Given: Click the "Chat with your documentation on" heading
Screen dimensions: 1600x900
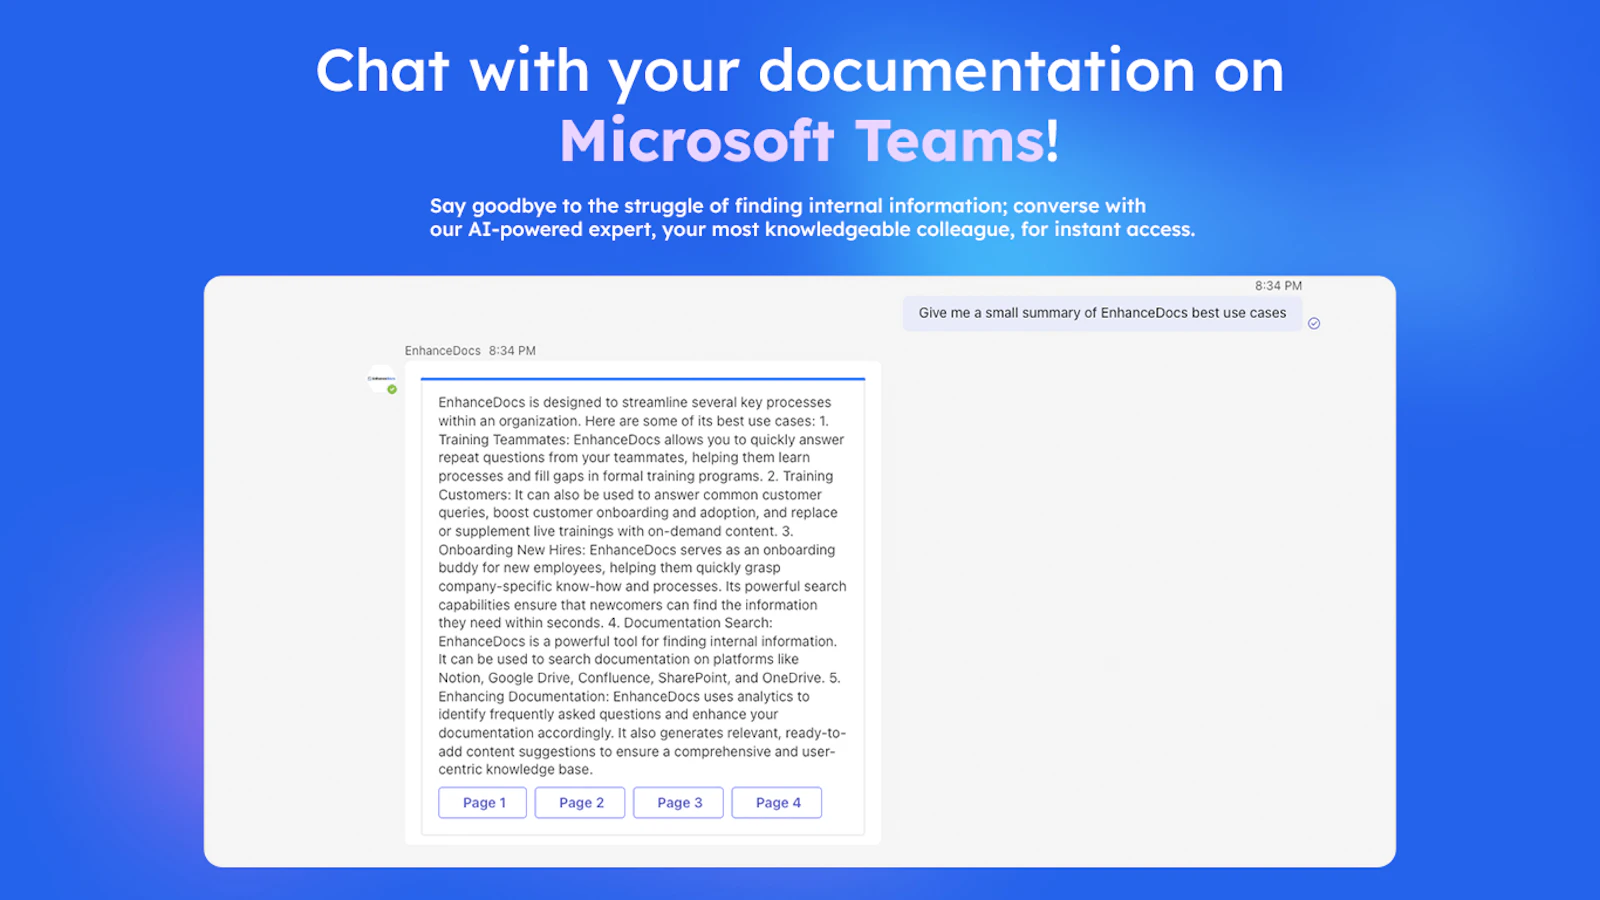Looking at the screenshot, I should tap(800, 71).
